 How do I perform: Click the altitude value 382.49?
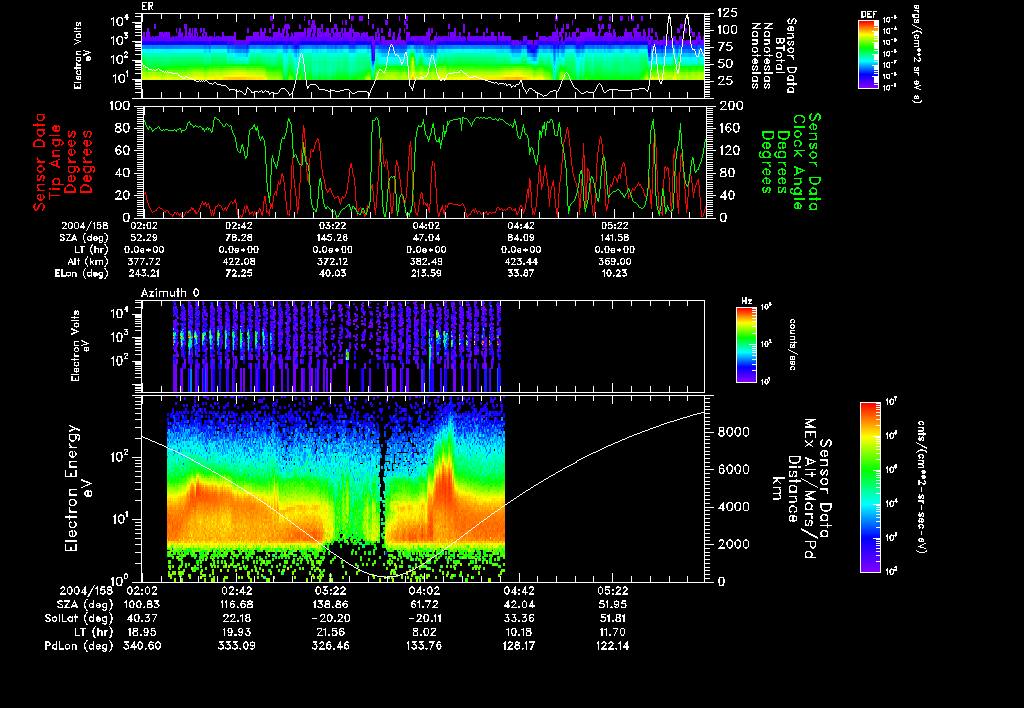point(426,261)
